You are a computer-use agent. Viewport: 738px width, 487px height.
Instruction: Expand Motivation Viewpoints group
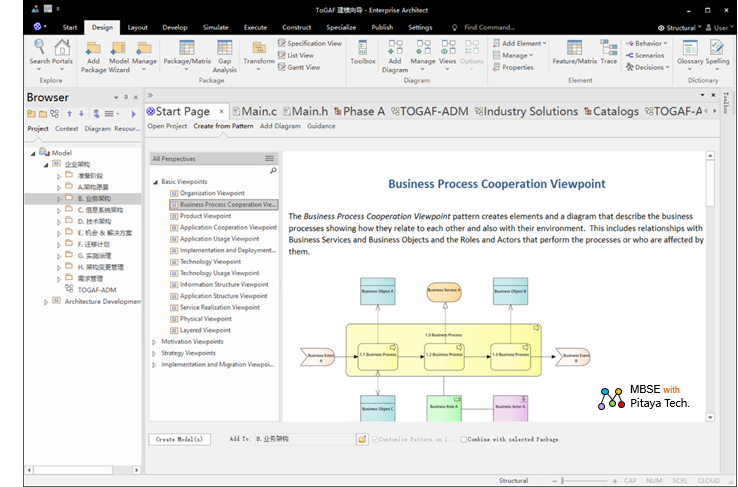coord(154,342)
